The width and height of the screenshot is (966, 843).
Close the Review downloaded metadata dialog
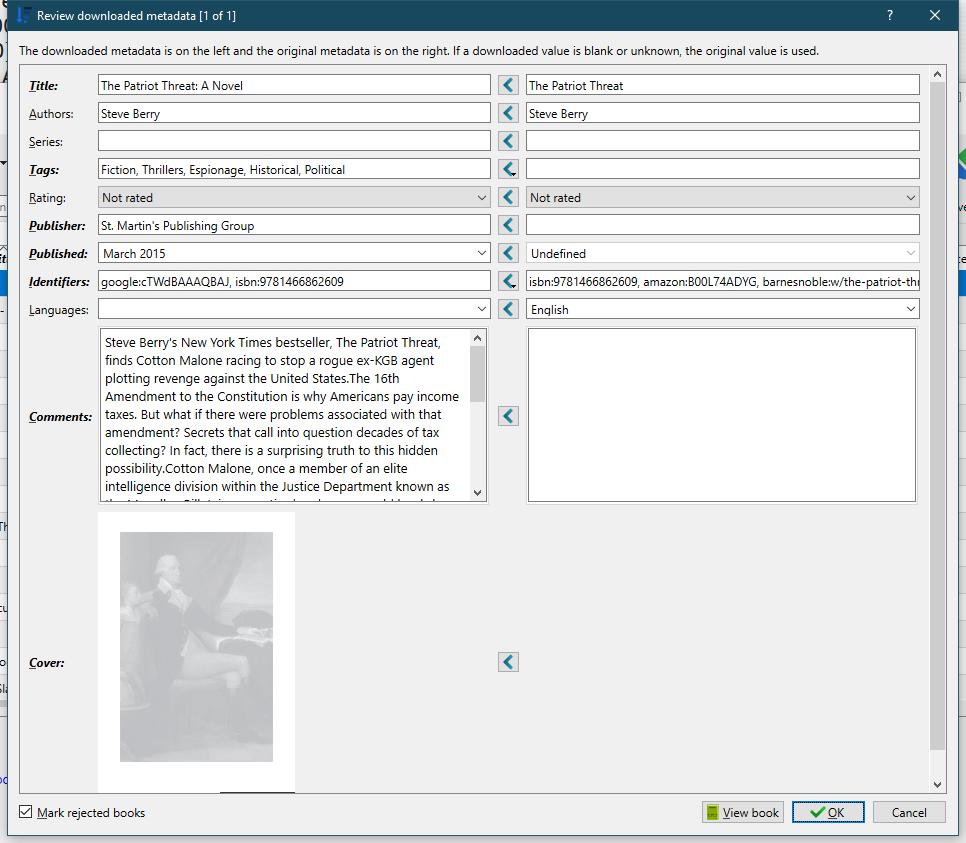[935, 15]
